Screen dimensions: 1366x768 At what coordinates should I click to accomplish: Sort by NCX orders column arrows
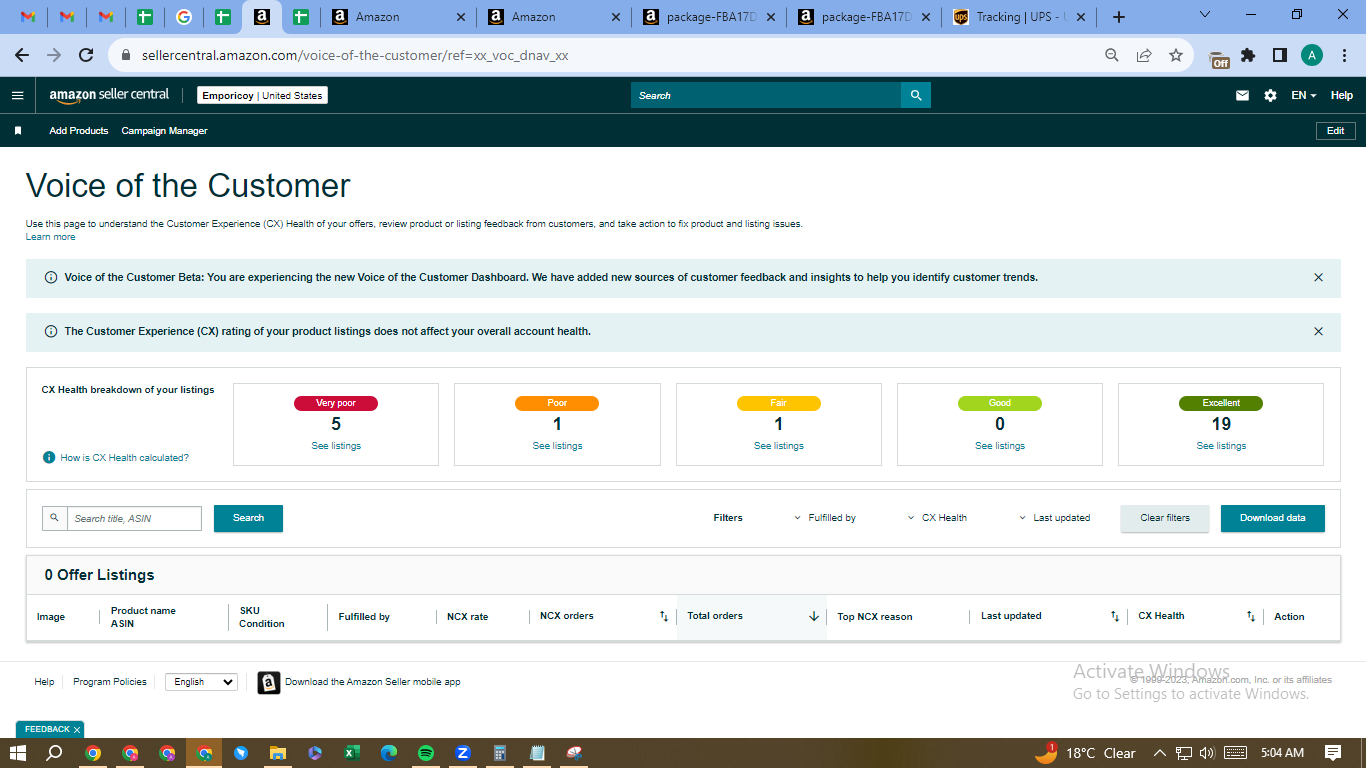click(664, 616)
